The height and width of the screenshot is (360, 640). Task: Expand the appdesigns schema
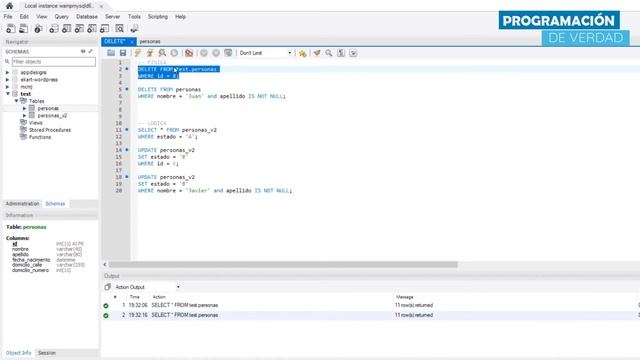[7, 72]
